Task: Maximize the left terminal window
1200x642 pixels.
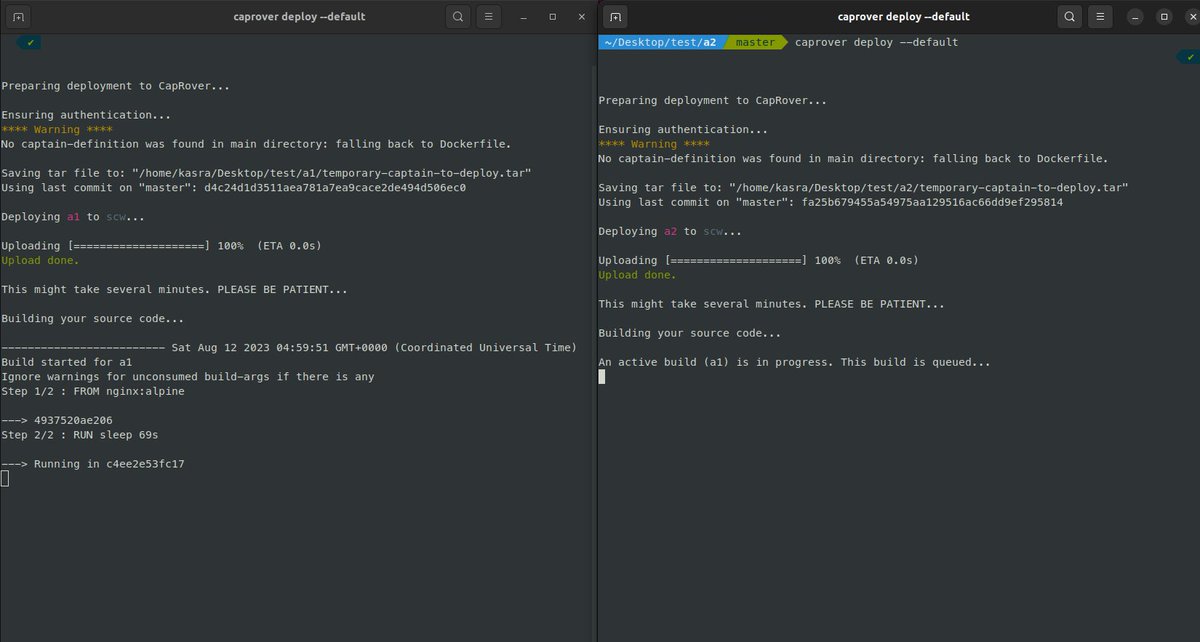Action: (553, 17)
